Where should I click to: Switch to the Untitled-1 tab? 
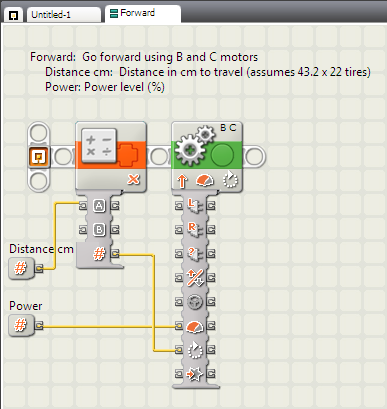63,15
